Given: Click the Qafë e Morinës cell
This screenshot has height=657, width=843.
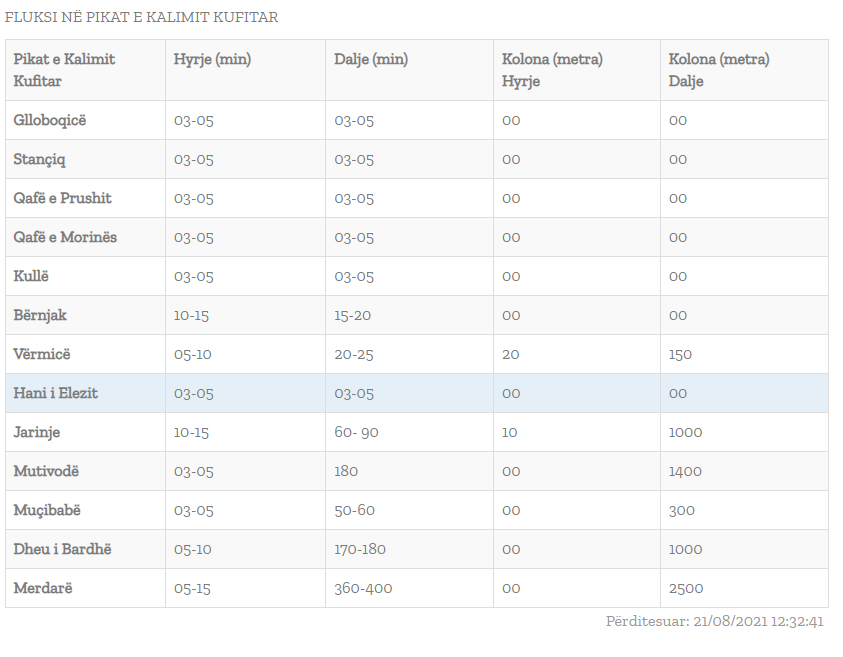Looking at the screenshot, I should [x=65, y=237].
